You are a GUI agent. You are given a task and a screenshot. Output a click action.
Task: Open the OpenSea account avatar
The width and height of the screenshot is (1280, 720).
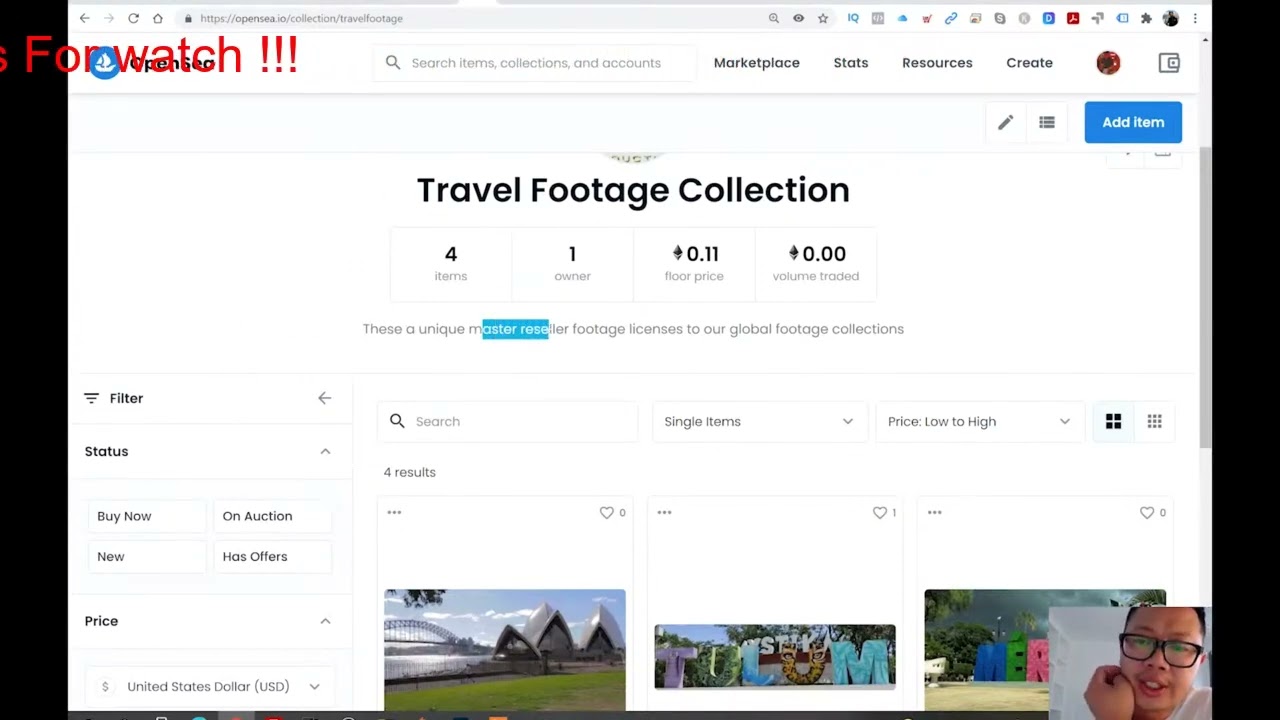[x=1108, y=63]
